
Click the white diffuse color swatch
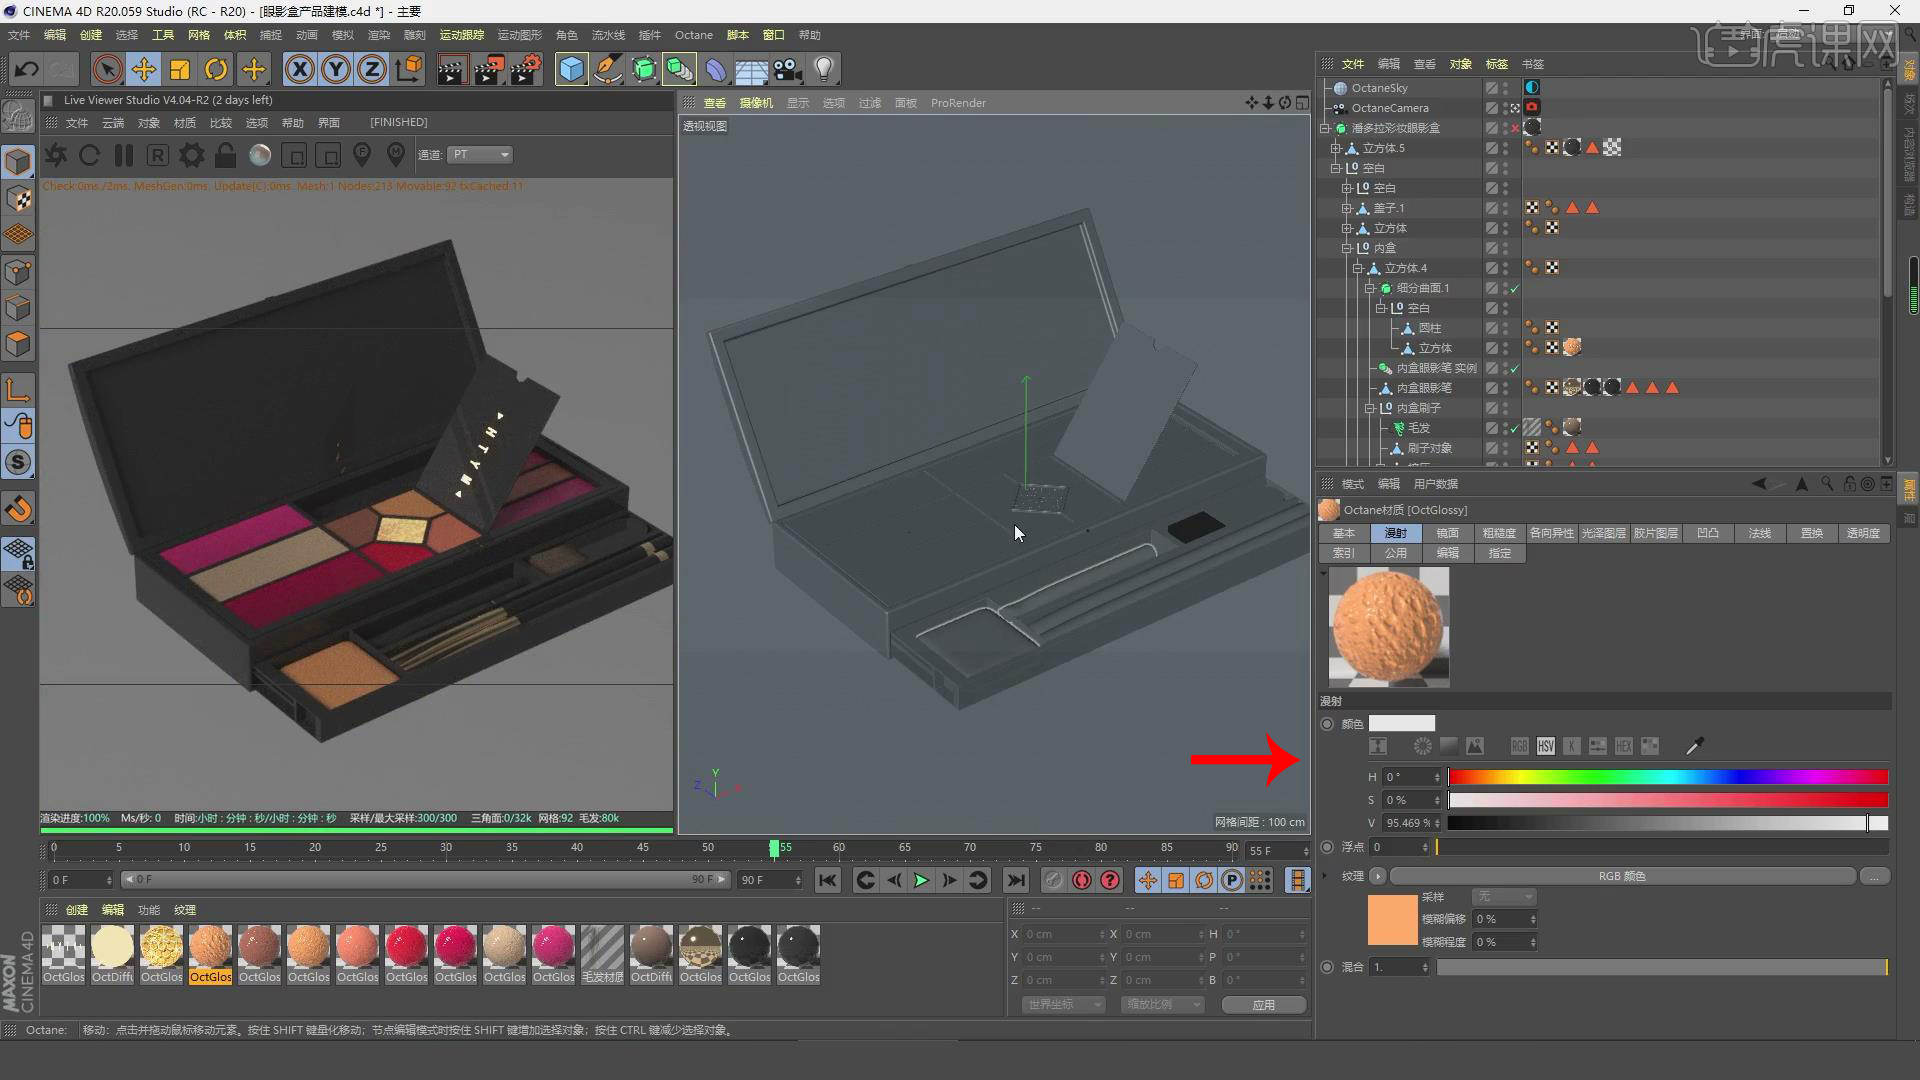tap(1402, 722)
